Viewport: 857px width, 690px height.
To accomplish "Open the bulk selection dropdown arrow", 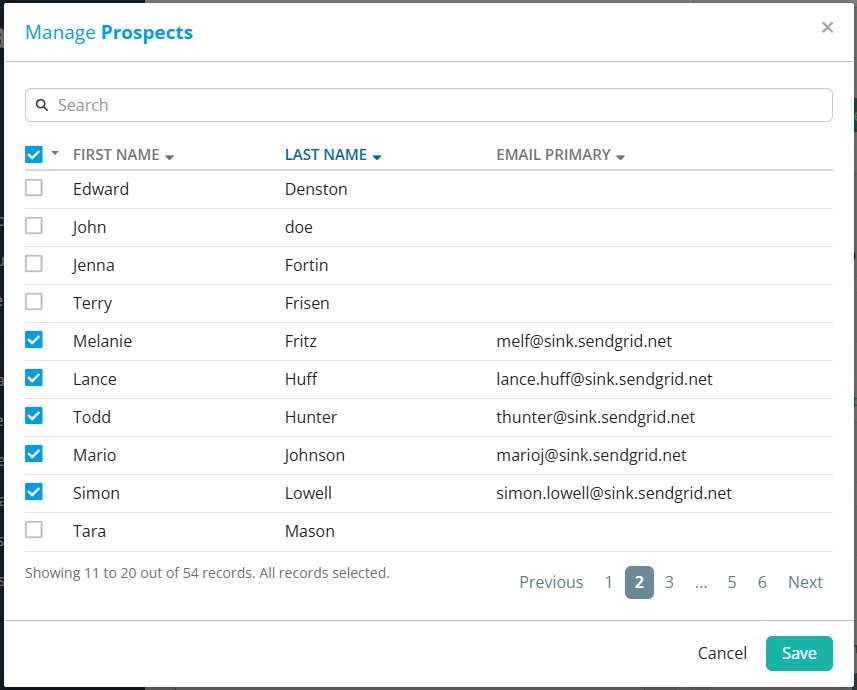I will coord(55,153).
